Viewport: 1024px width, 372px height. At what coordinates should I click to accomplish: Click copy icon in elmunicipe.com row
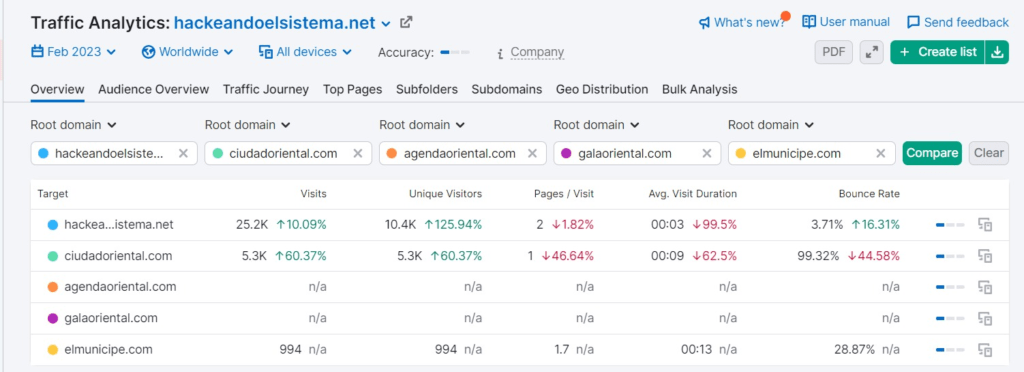tap(985, 350)
